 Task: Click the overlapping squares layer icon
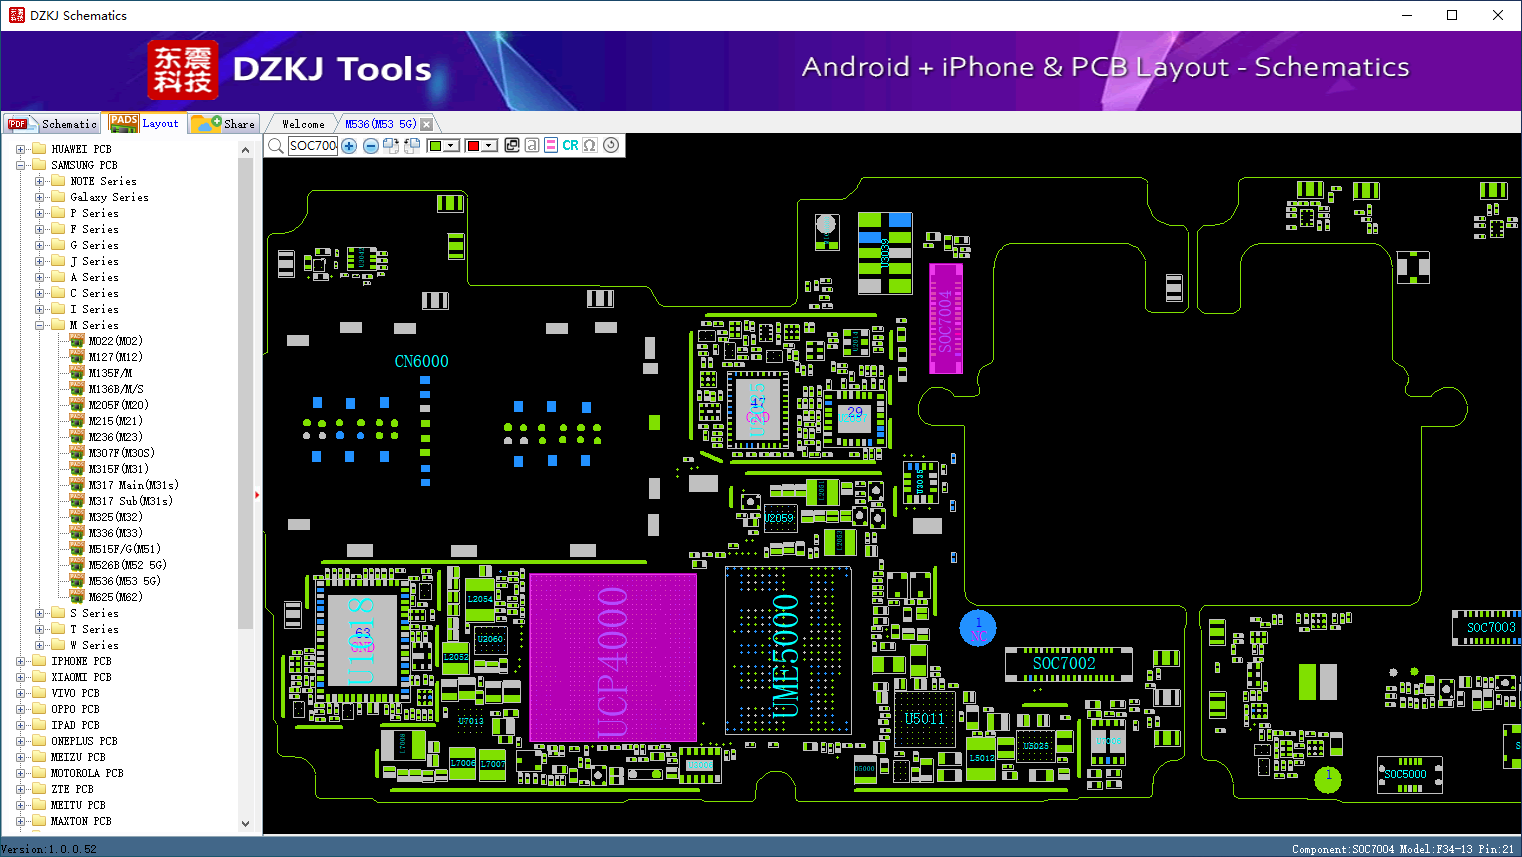(512, 145)
